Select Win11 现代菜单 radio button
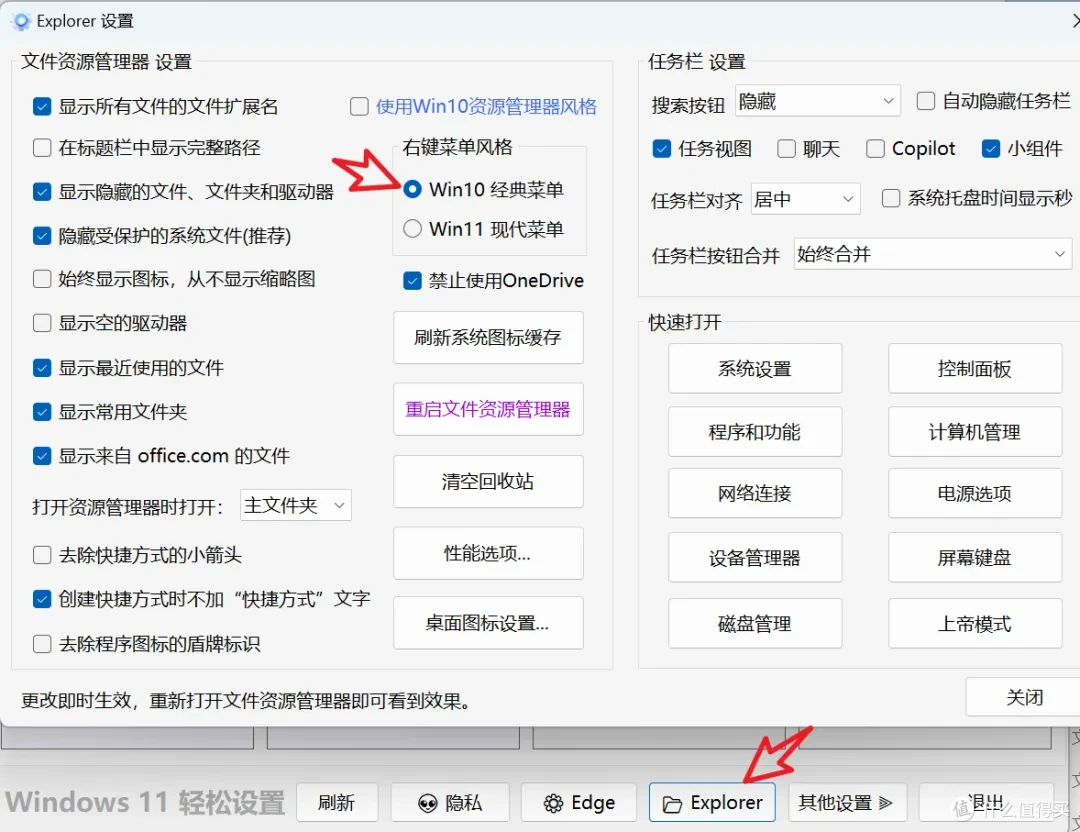Viewport: 1080px width, 832px height. [x=413, y=229]
